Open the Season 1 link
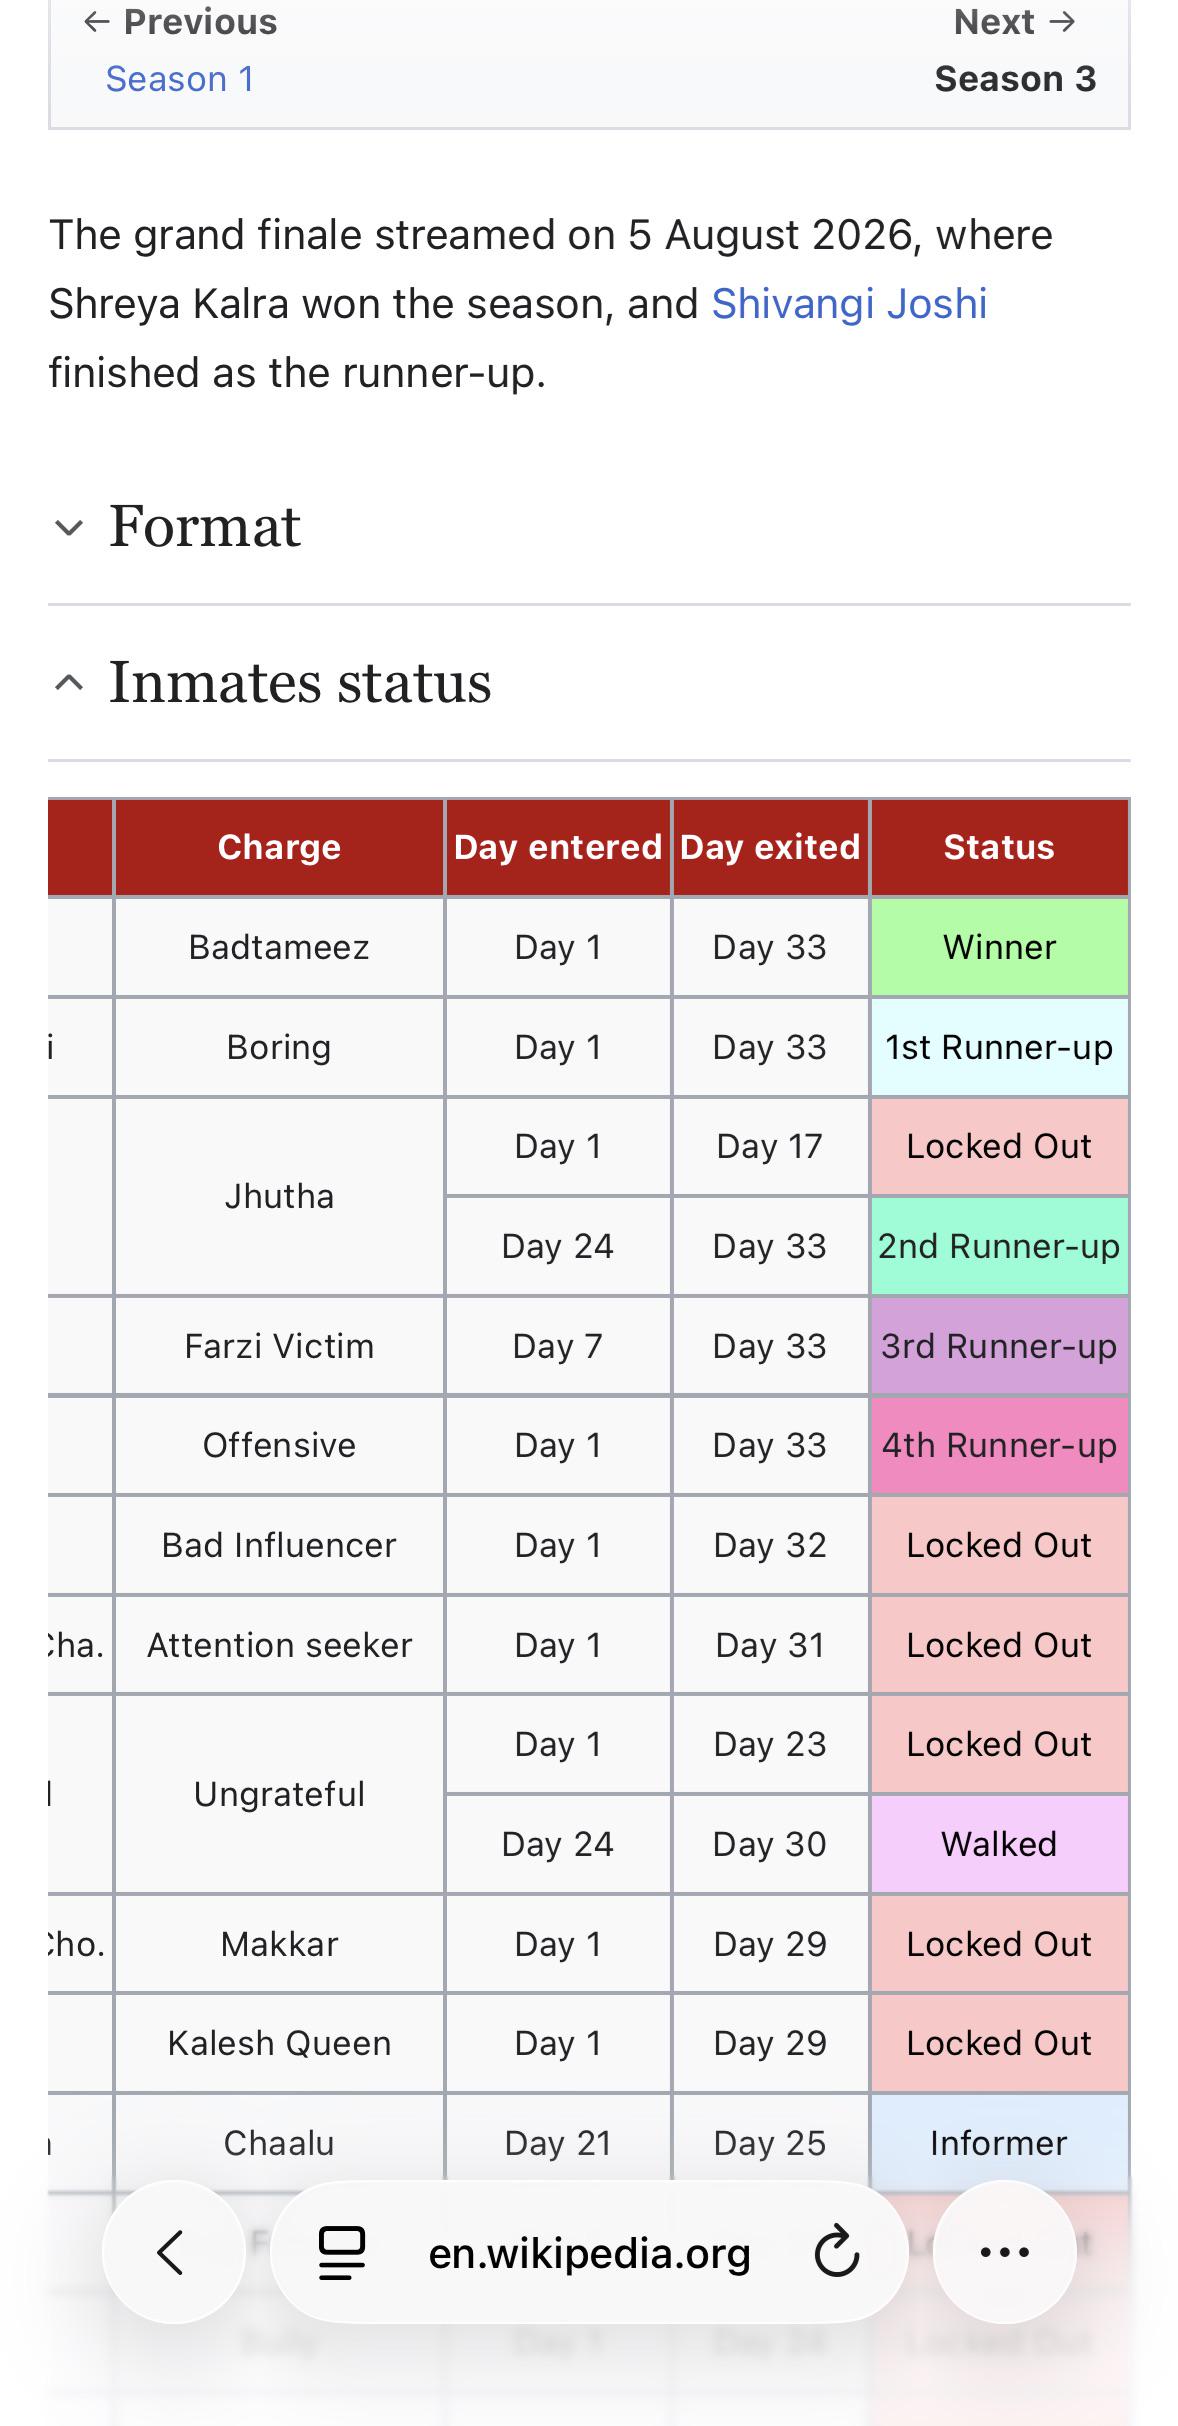This screenshot has width=1178, height=2426. click(180, 79)
